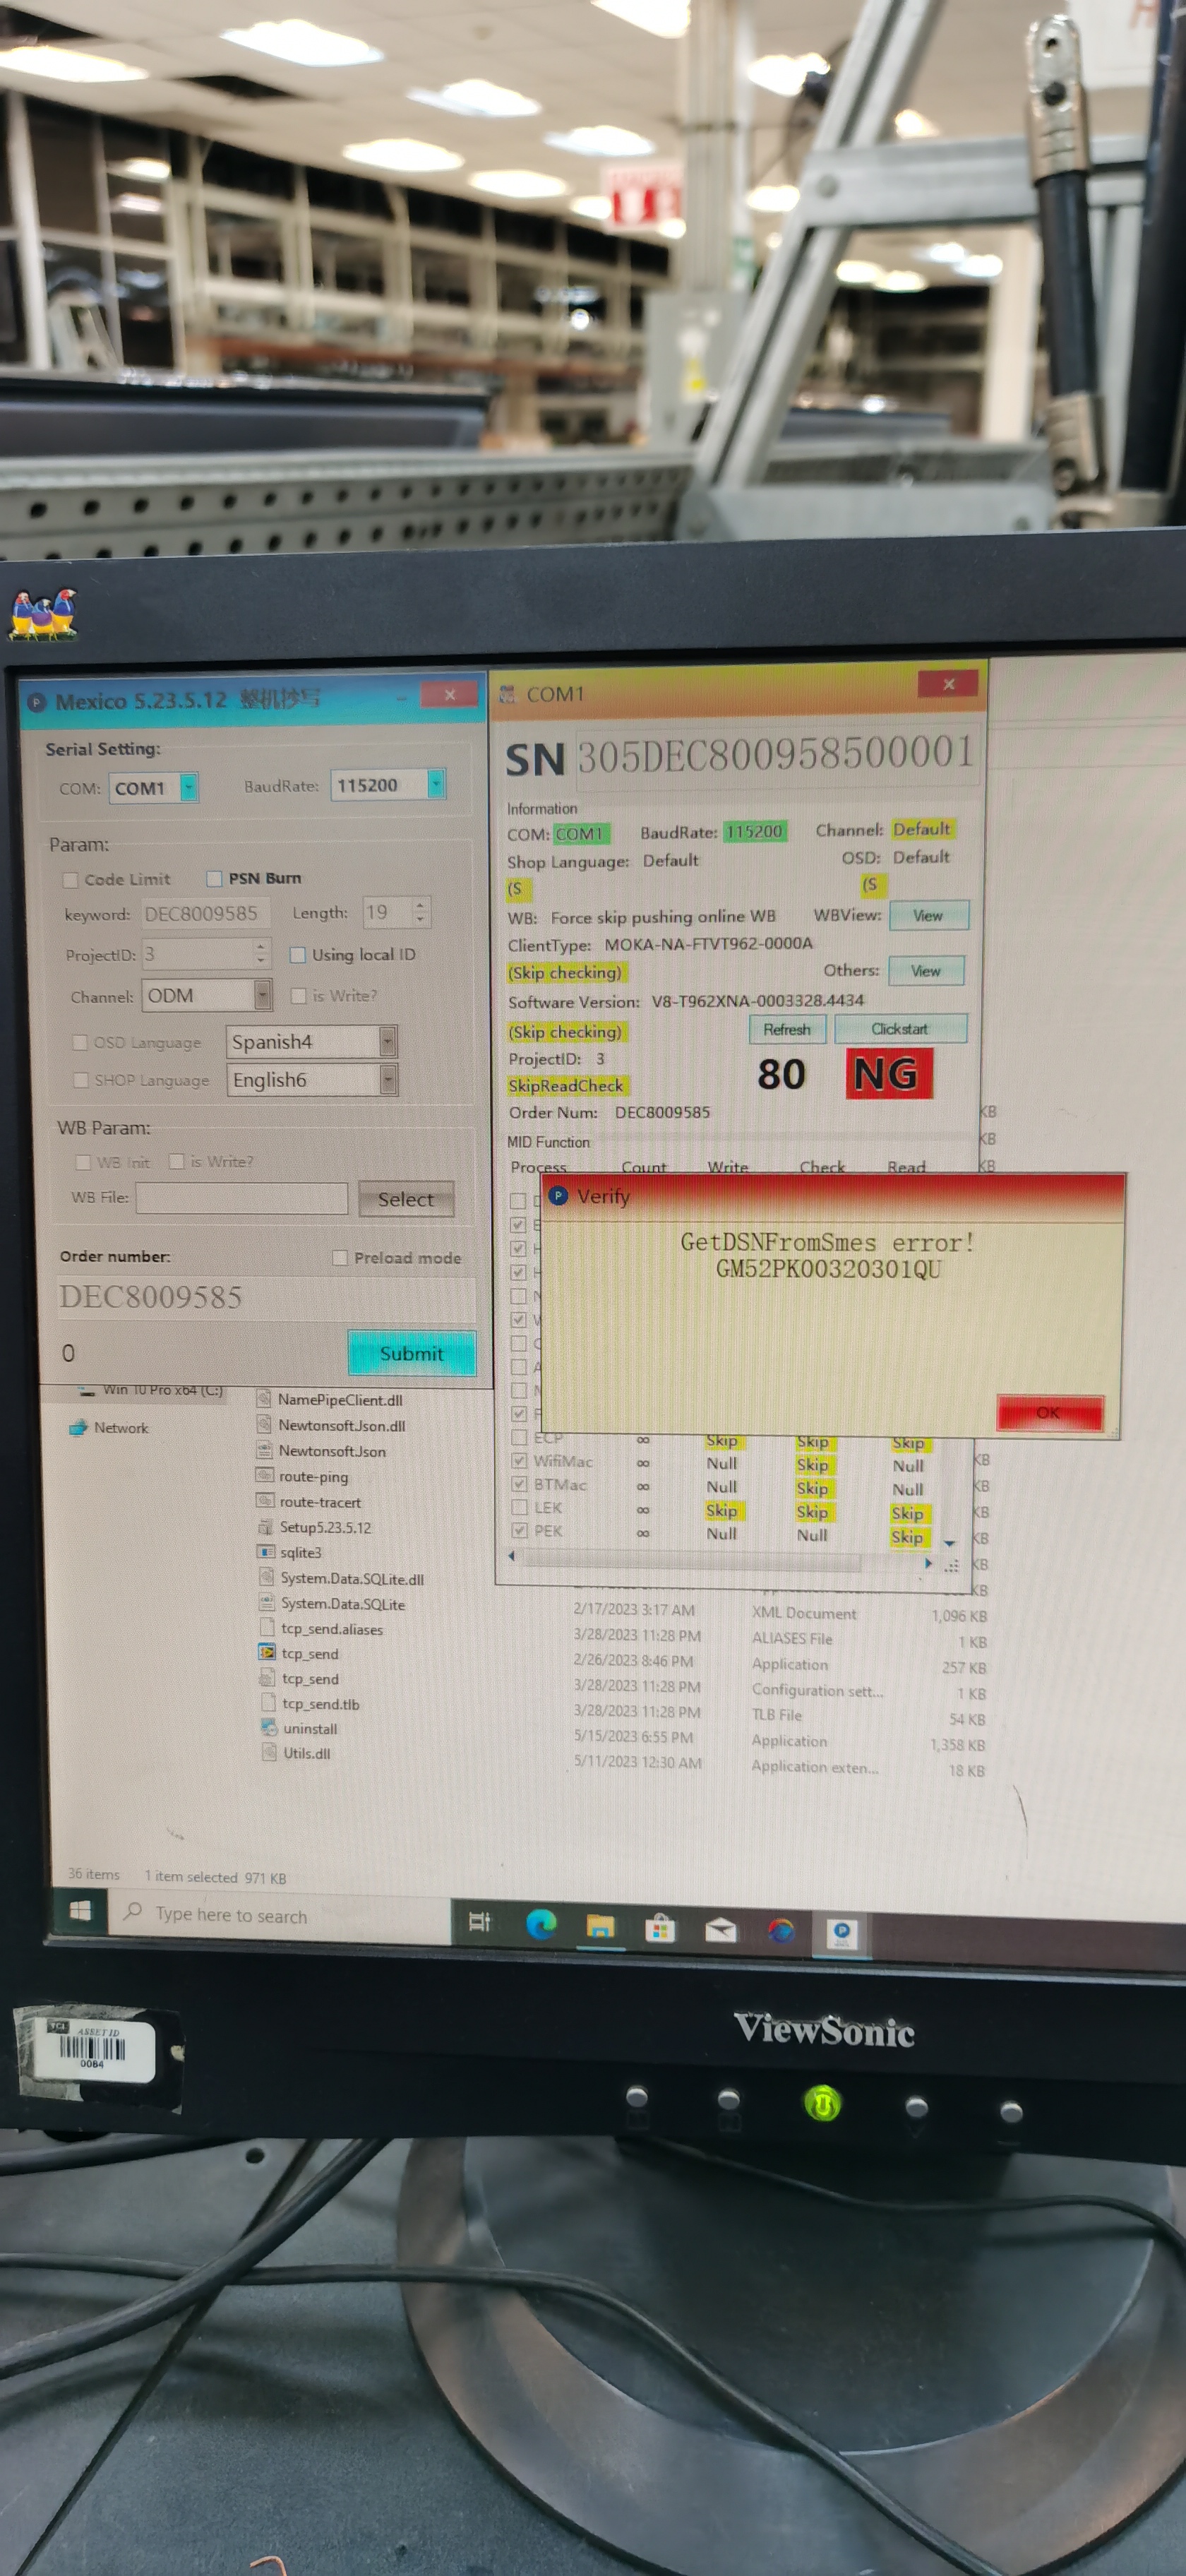Click Select next to WB File
This screenshot has width=1186, height=2576.
406,1199
